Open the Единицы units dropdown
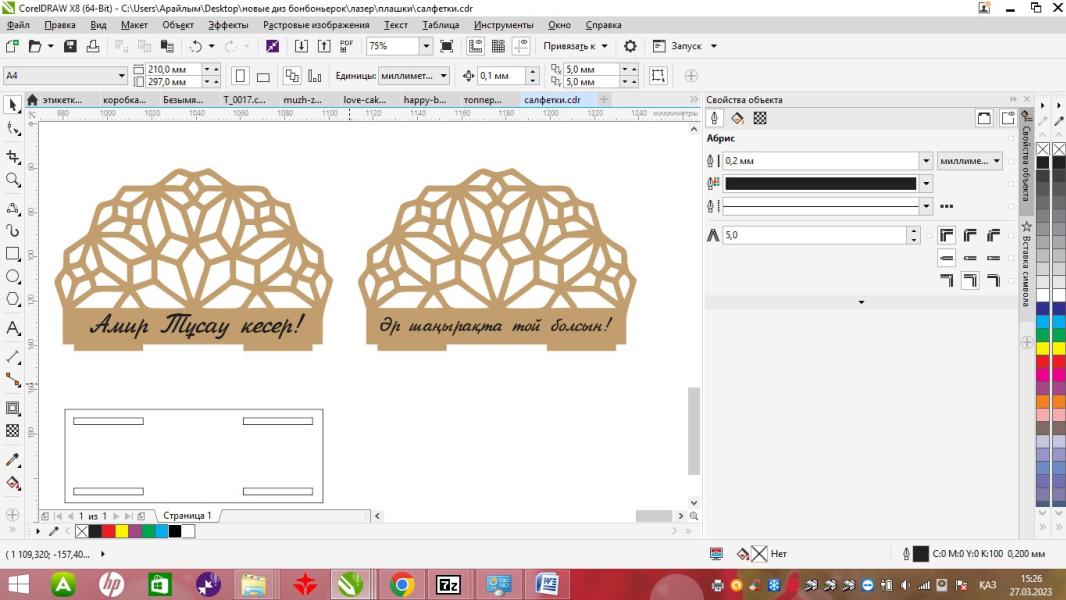 pyautogui.click(x=443, y=75)
